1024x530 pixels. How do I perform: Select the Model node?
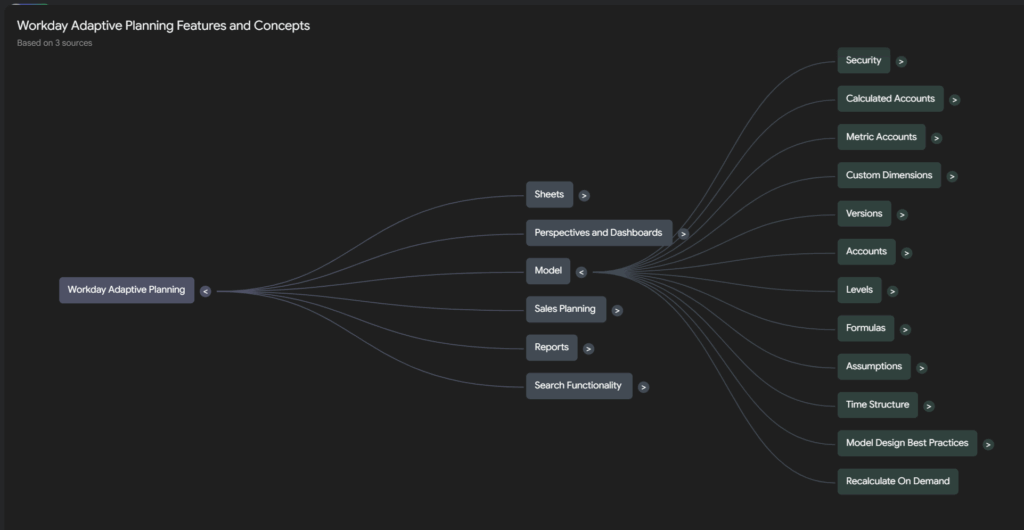(x=548, y=271)
